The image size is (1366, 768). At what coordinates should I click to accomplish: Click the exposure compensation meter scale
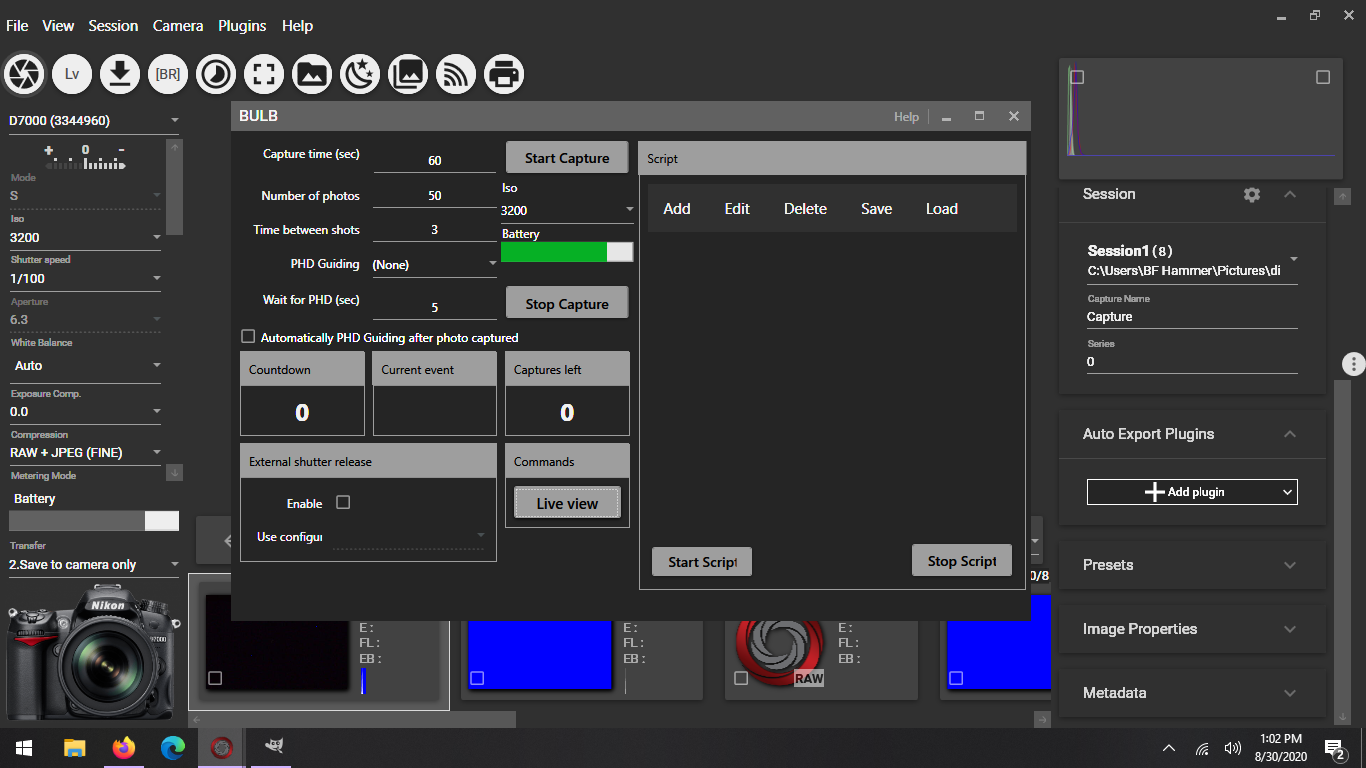point(85,156)
